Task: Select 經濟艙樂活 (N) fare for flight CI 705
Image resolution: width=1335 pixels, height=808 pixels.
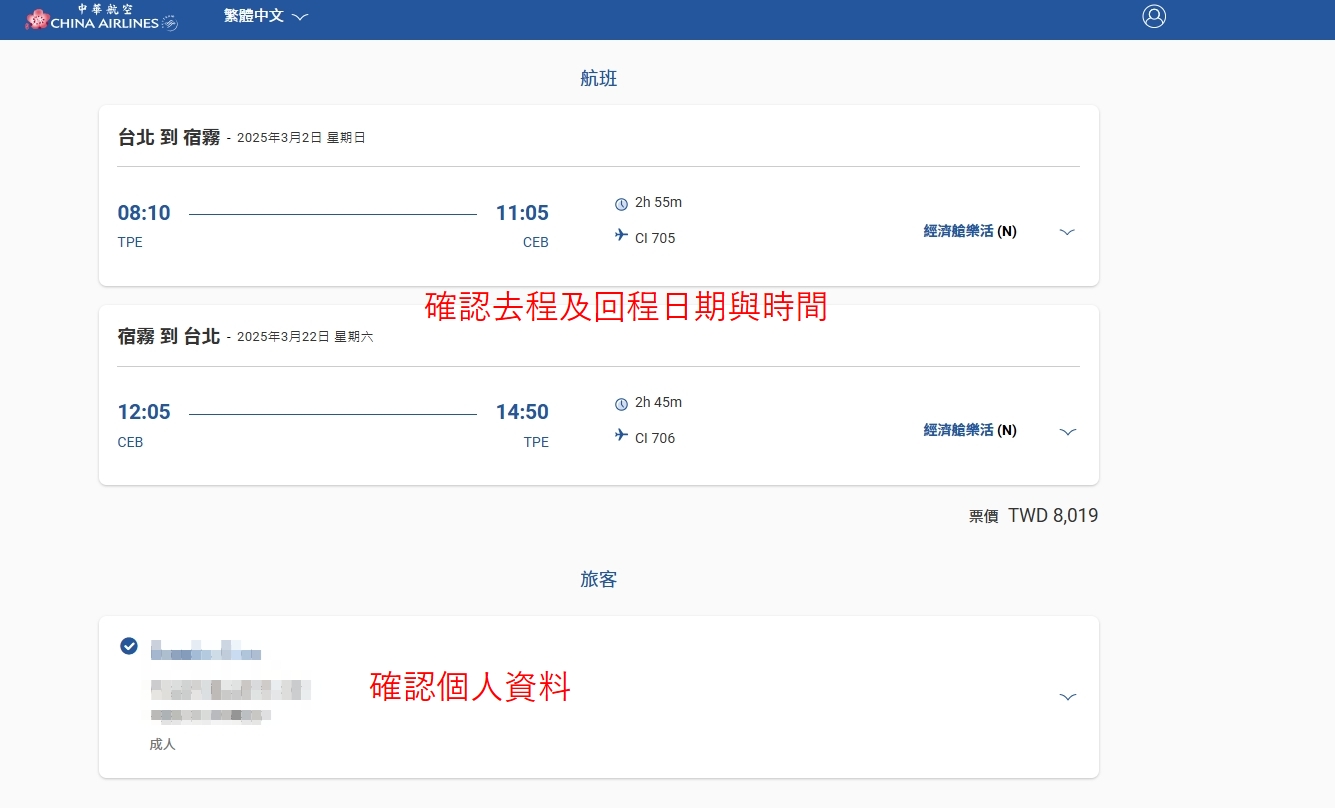Action: pos(969,231)
